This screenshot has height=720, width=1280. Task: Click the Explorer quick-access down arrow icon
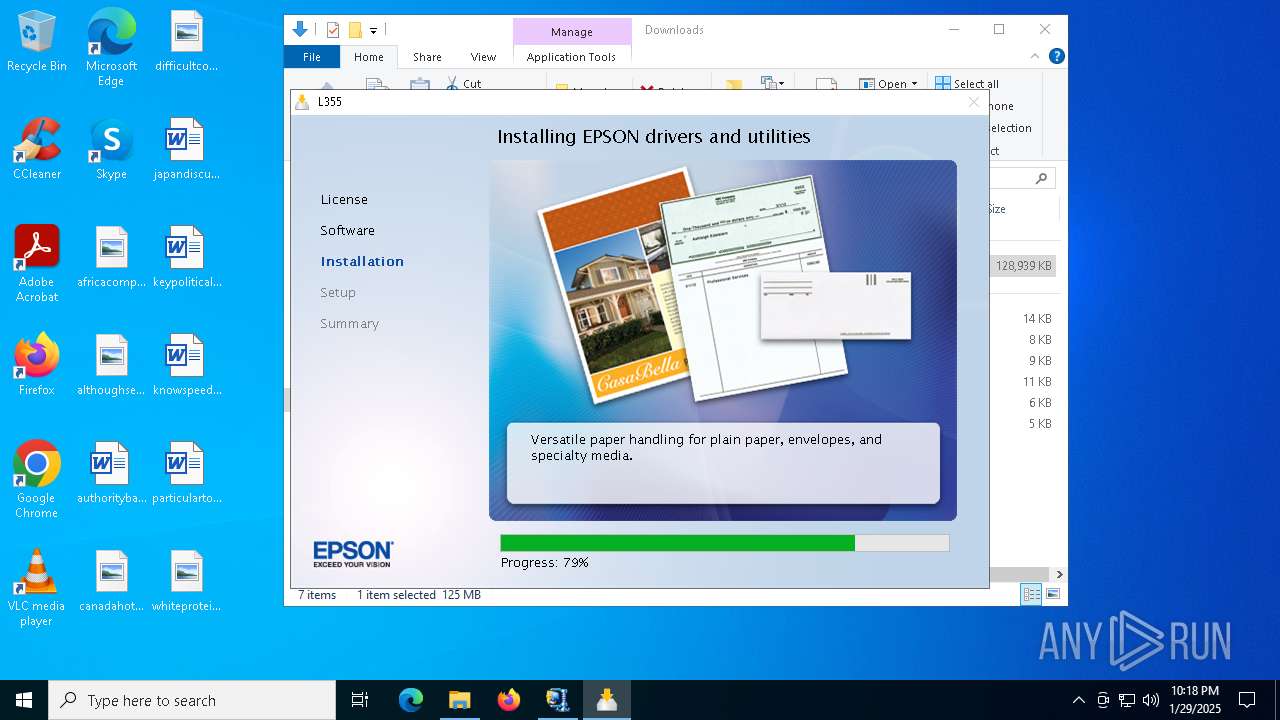click(300, 30)
